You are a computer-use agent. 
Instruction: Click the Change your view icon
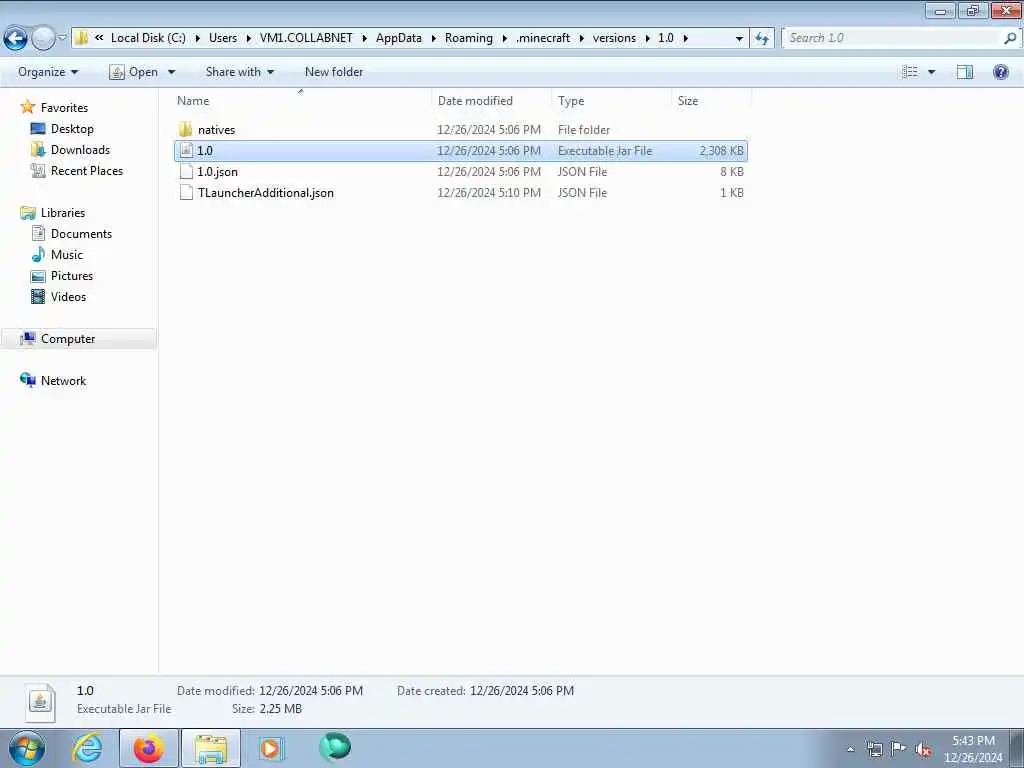click(909, 72)
